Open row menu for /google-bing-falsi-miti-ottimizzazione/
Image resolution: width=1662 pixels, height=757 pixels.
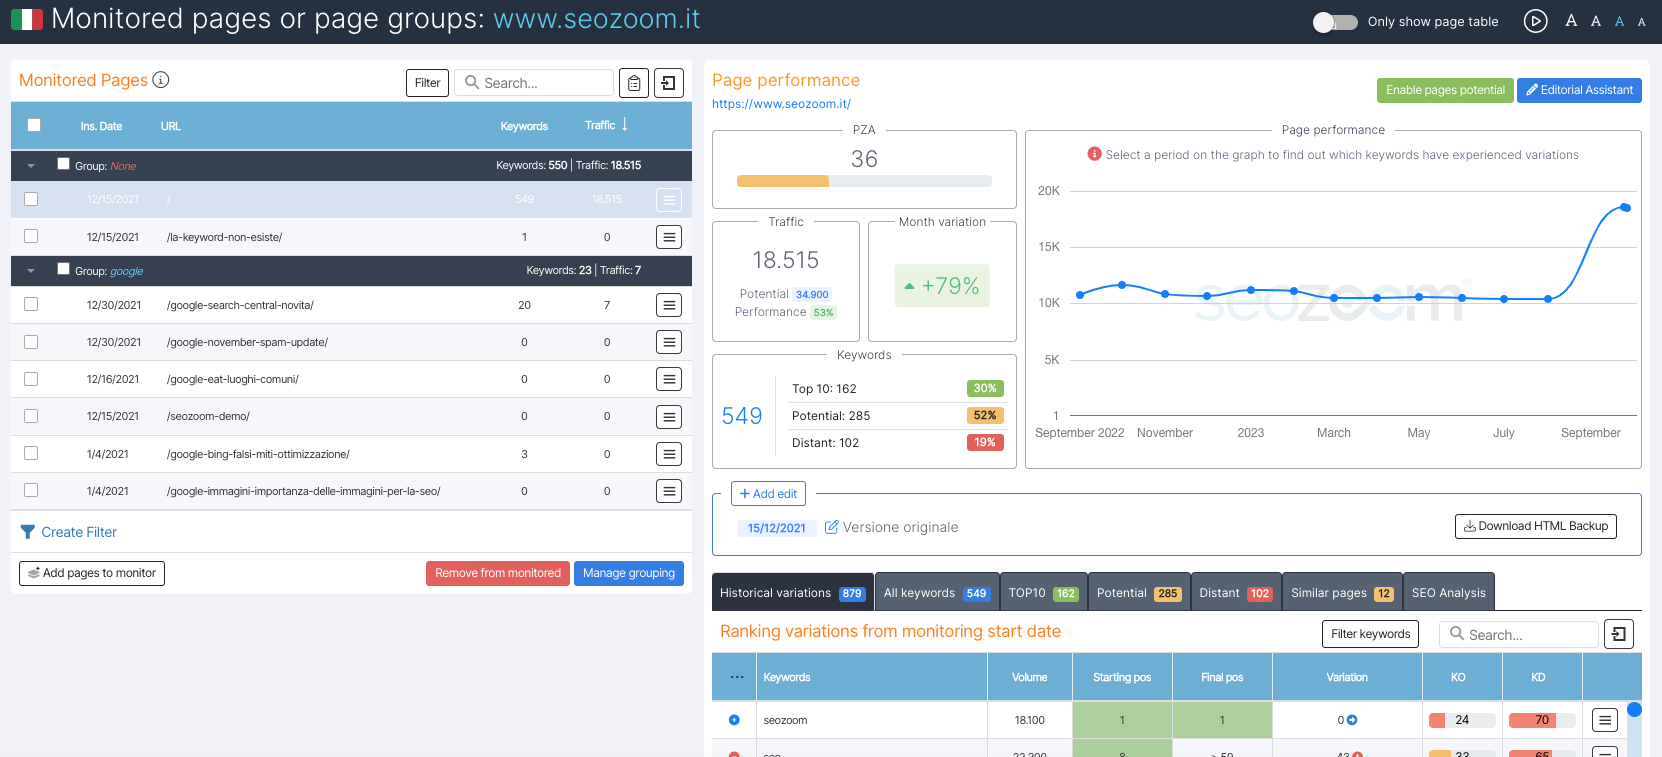point(669,454)
